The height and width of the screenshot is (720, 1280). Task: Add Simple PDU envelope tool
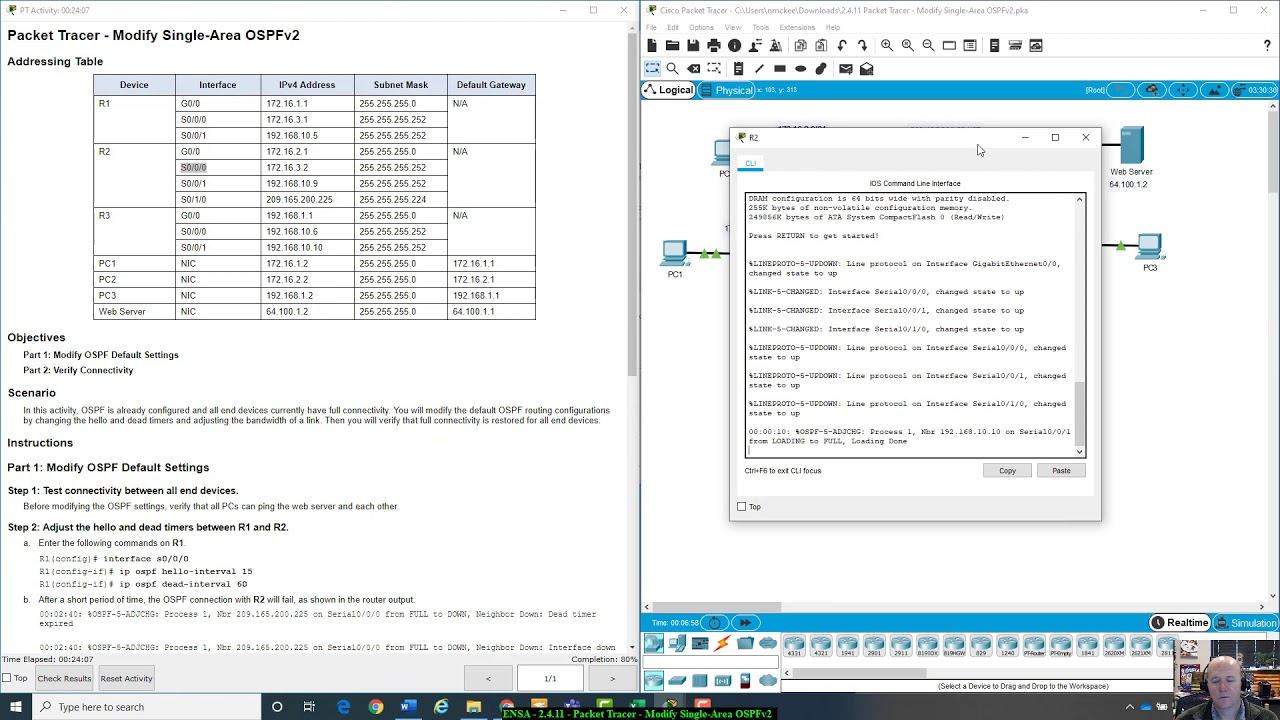tap(845, 69)
